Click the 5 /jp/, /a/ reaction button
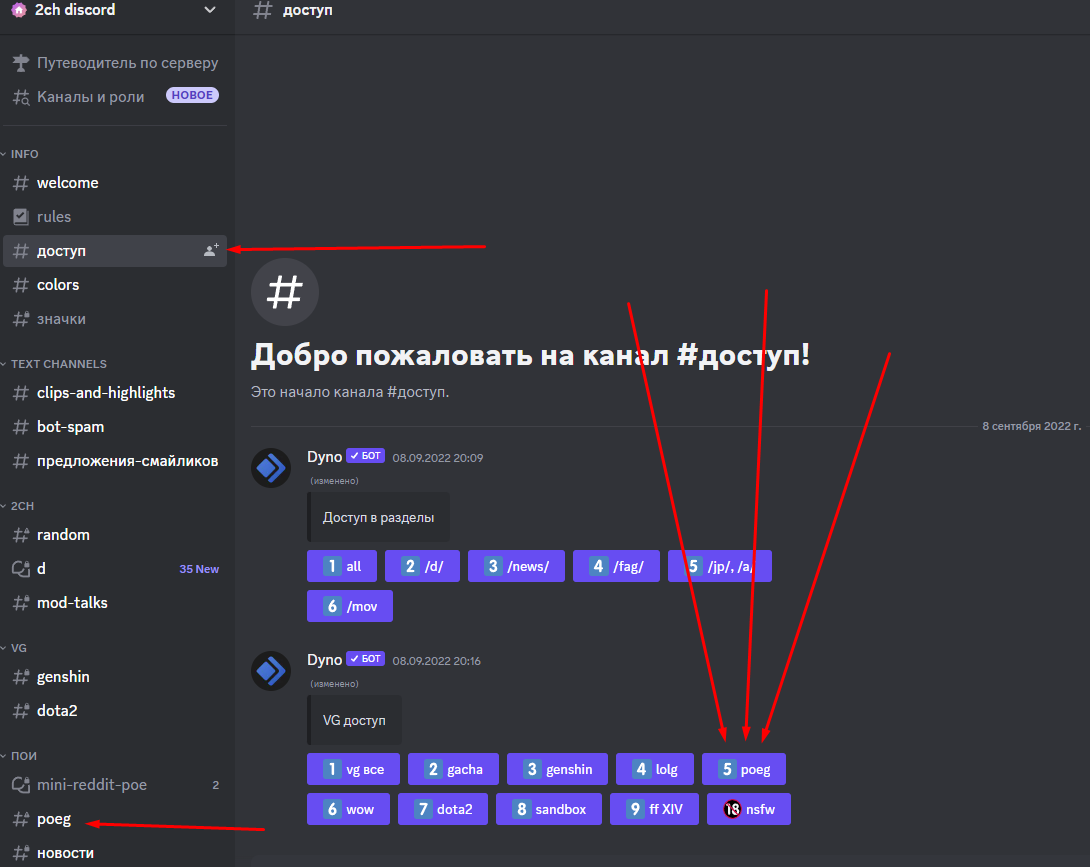This screenshot has height=867, width=1090. (x=720, y=566)
